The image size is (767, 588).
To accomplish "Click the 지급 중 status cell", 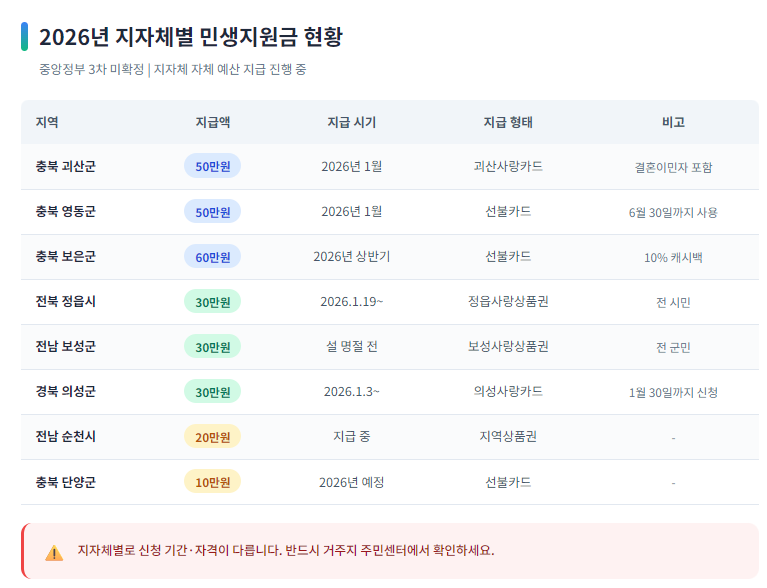I will pos(352,436).
